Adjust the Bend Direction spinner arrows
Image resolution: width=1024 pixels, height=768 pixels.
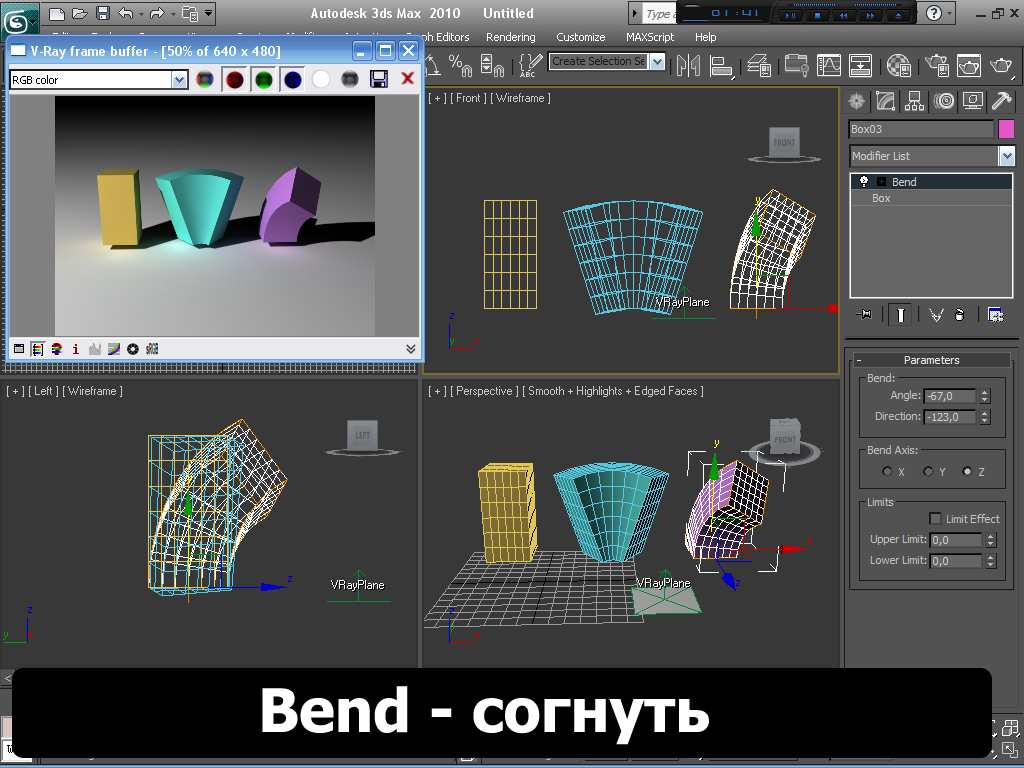tap(985, 417)
